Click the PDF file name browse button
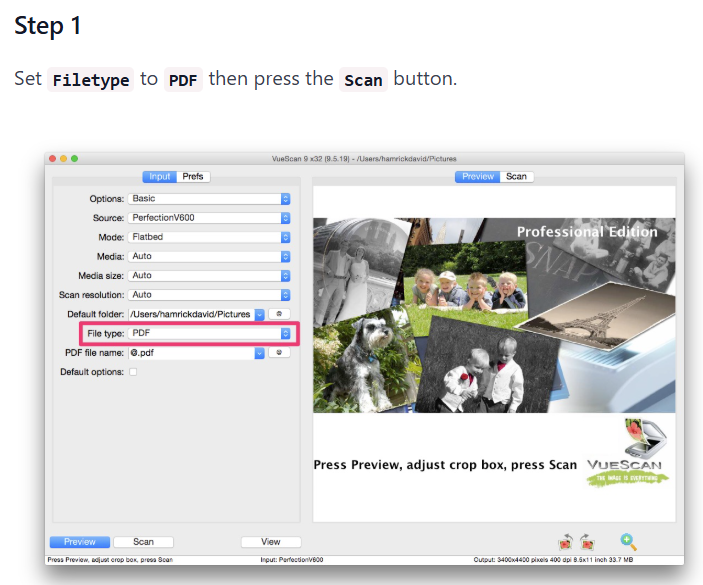 [279, 352]
